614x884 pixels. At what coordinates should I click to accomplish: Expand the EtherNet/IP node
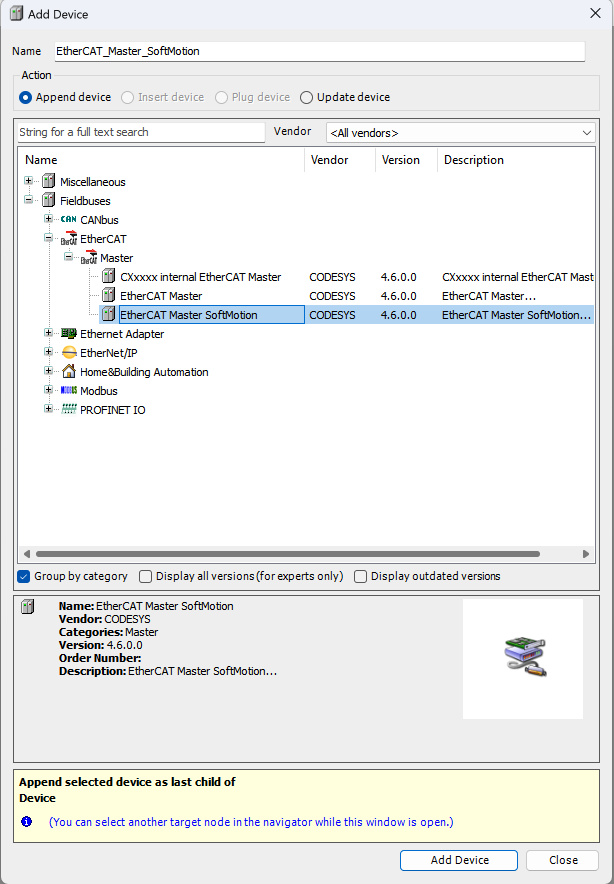click(x=48, y=352)
